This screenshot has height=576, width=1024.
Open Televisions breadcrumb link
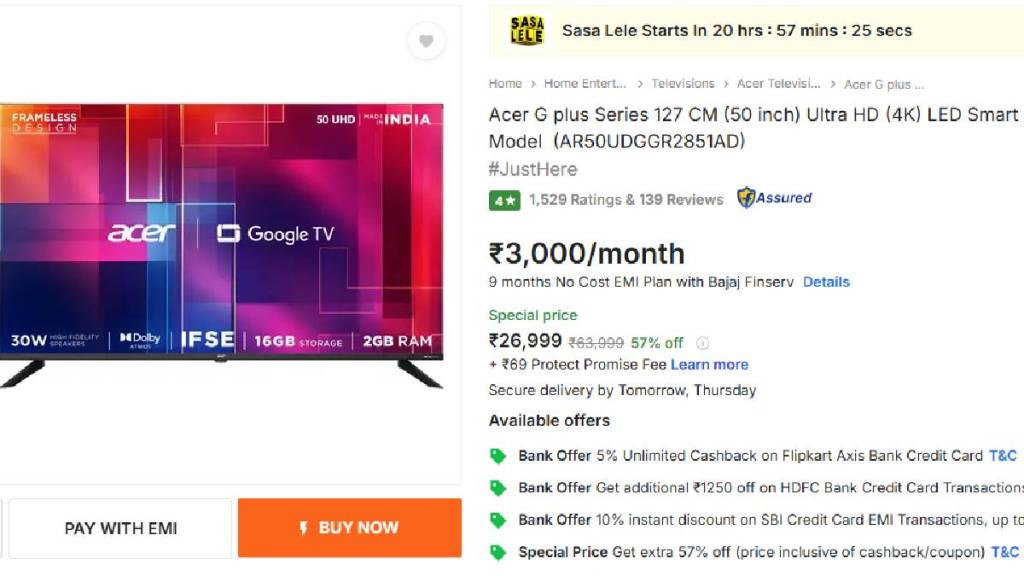(682, 84)
